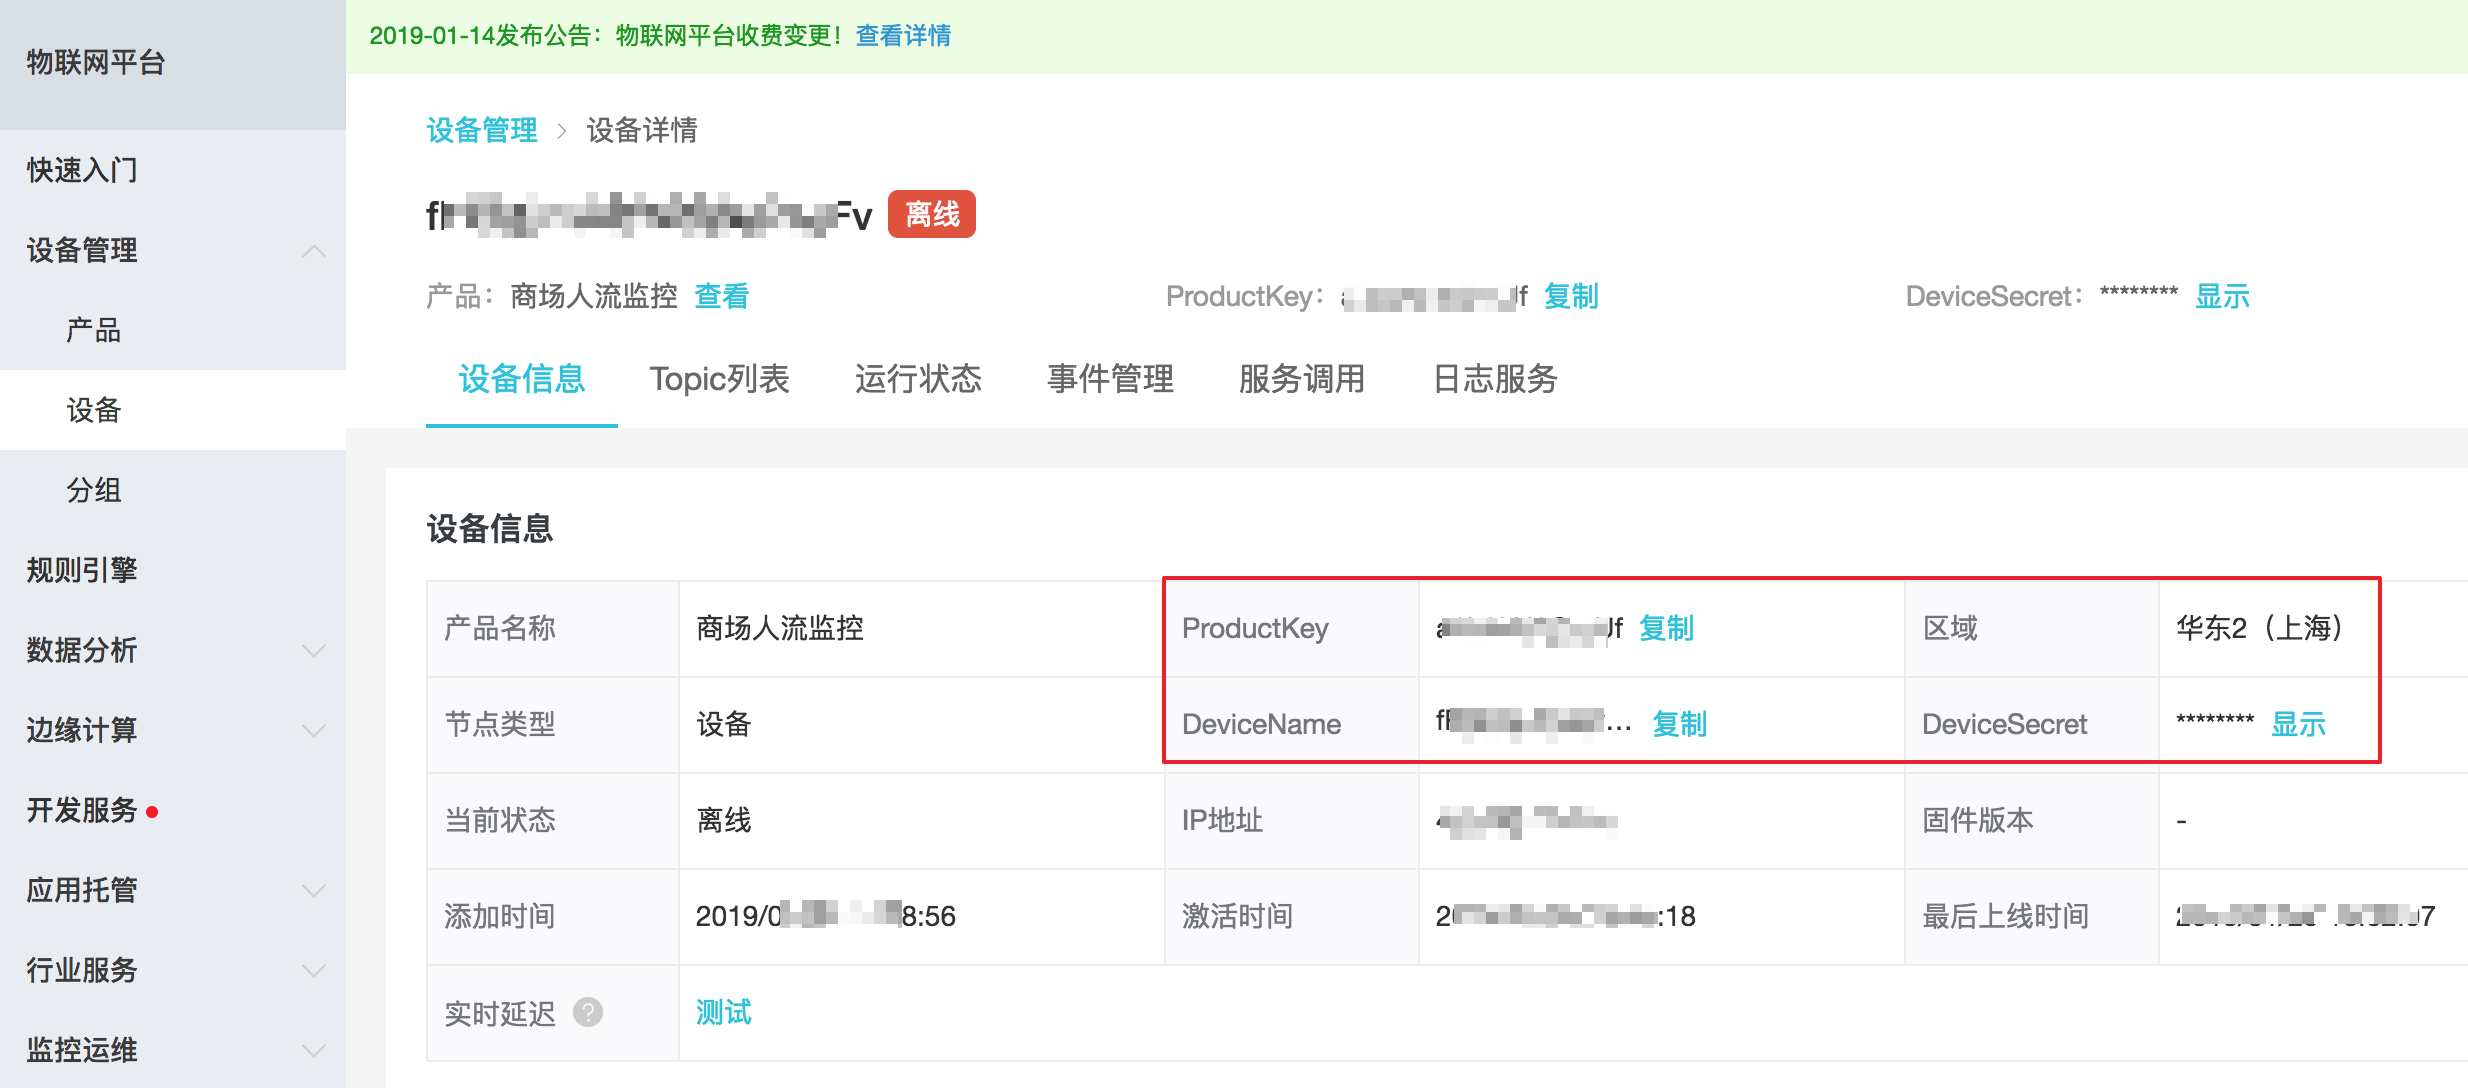Open the 运行状态 tab

click(x=917, y=379)
